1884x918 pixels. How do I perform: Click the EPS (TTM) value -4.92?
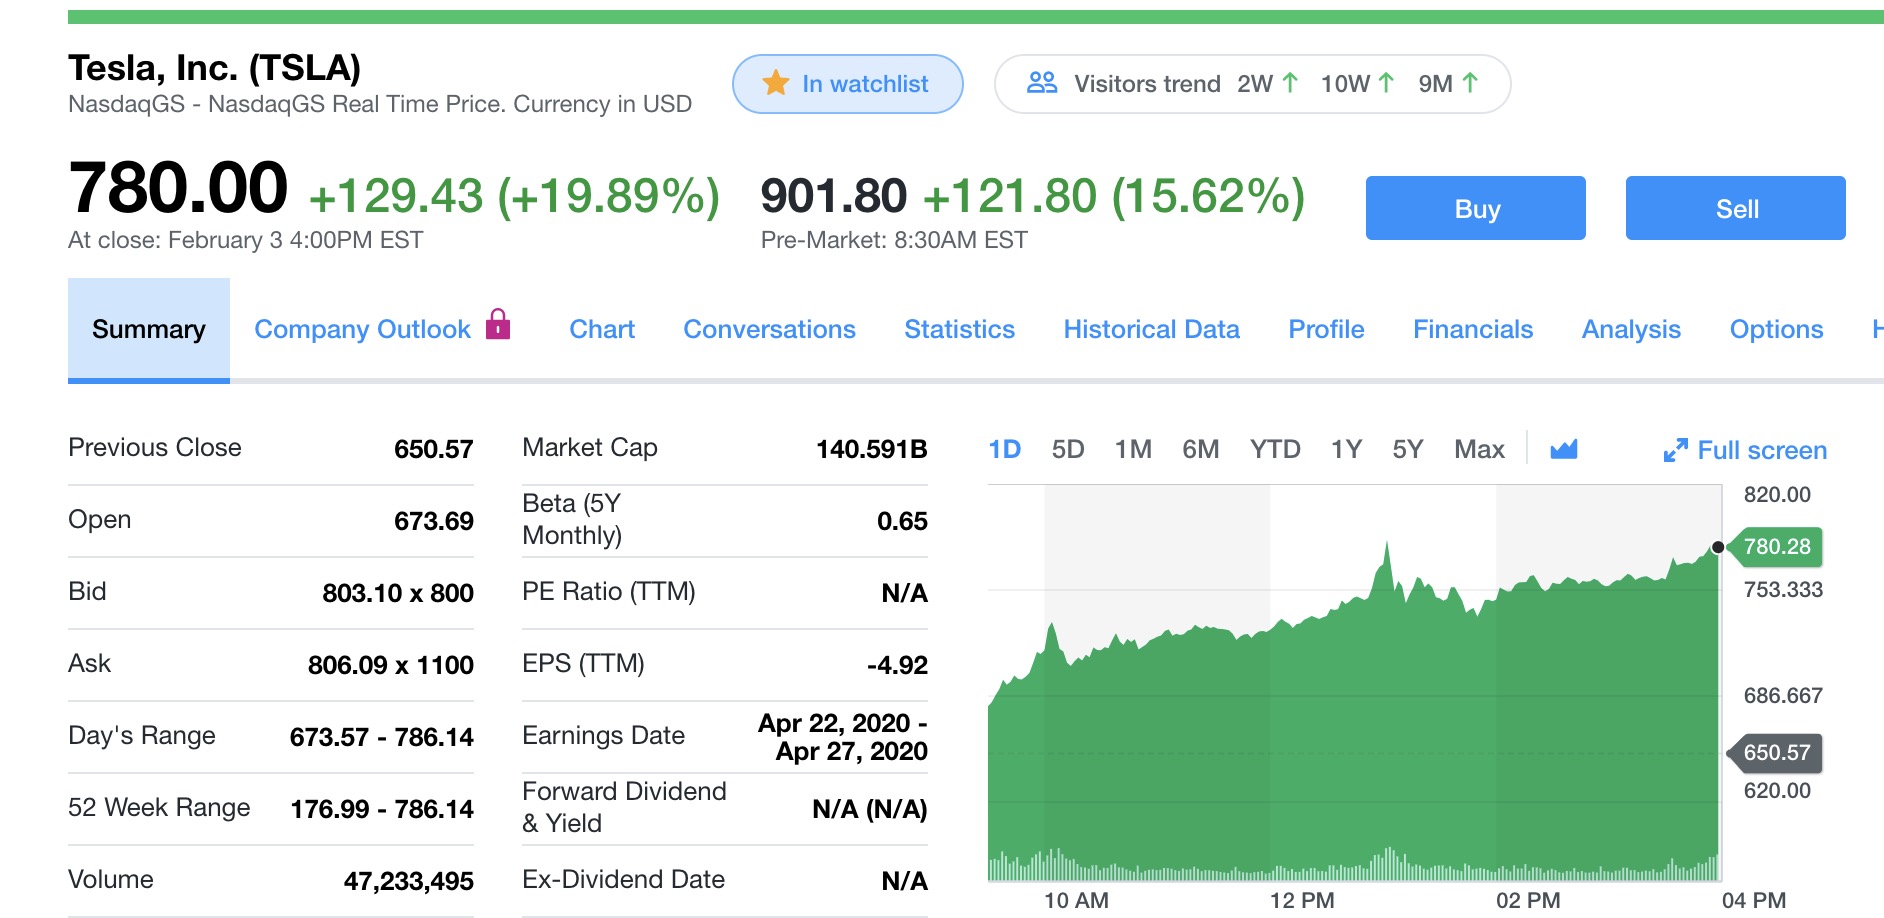(897, 665)
